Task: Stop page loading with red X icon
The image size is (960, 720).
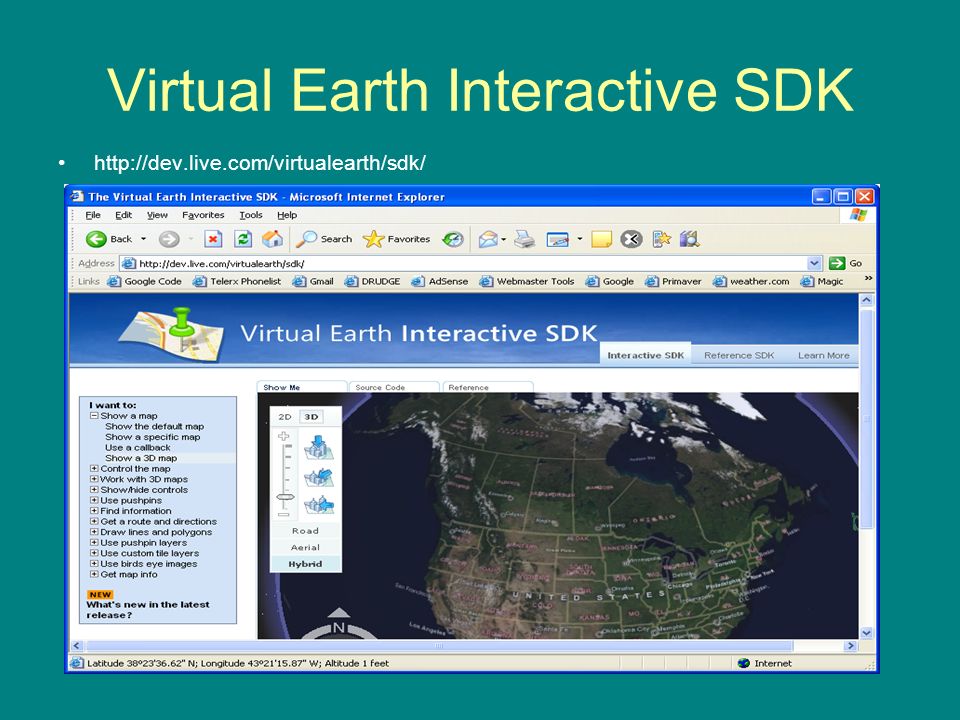Action: pos(212,239)
